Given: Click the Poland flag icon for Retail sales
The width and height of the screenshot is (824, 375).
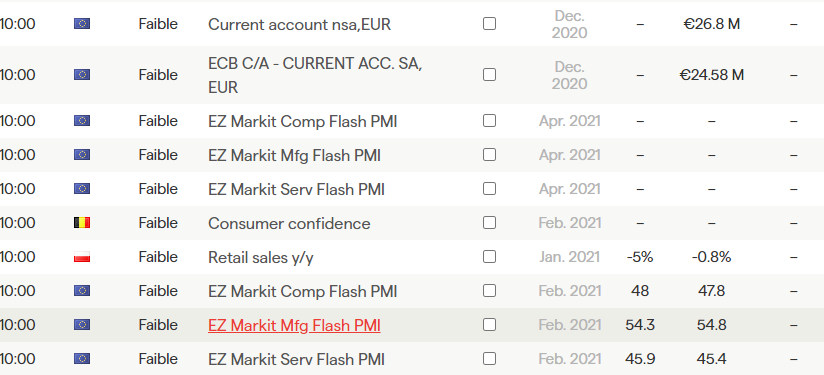Looking at the screenshot, I should (82, 257).
